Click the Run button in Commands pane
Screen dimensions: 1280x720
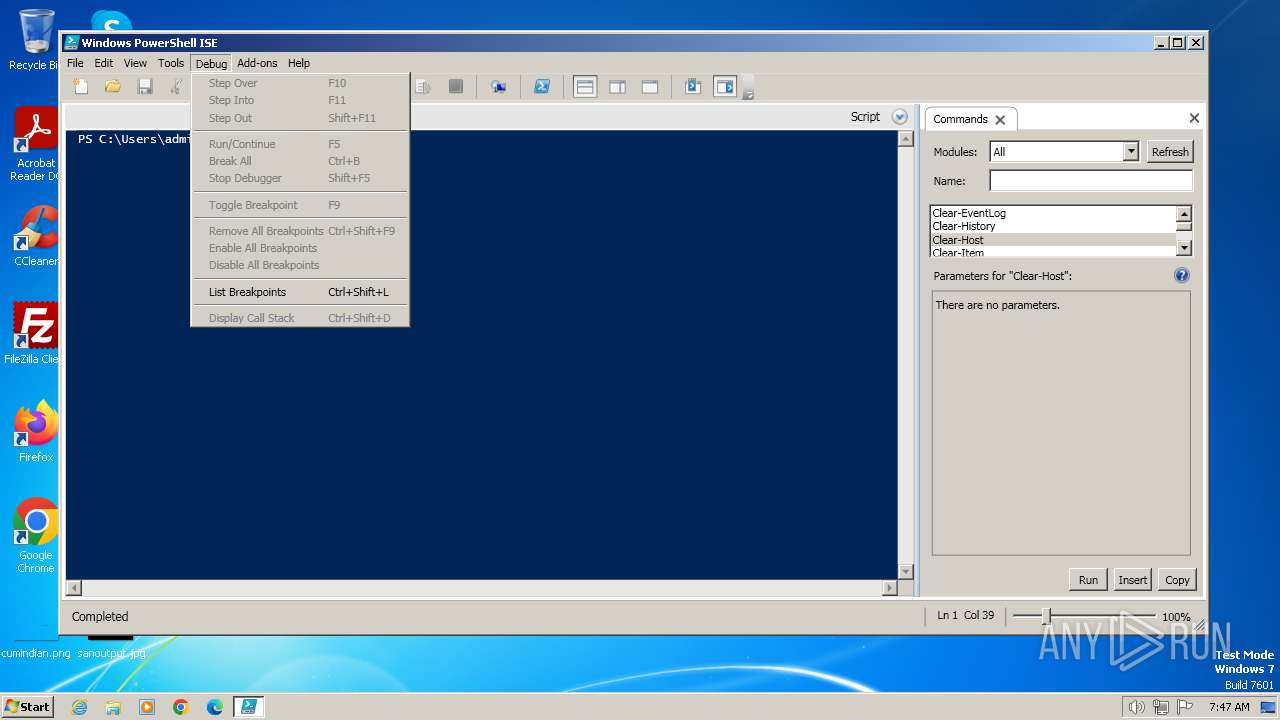click(x=1088, y=580)
